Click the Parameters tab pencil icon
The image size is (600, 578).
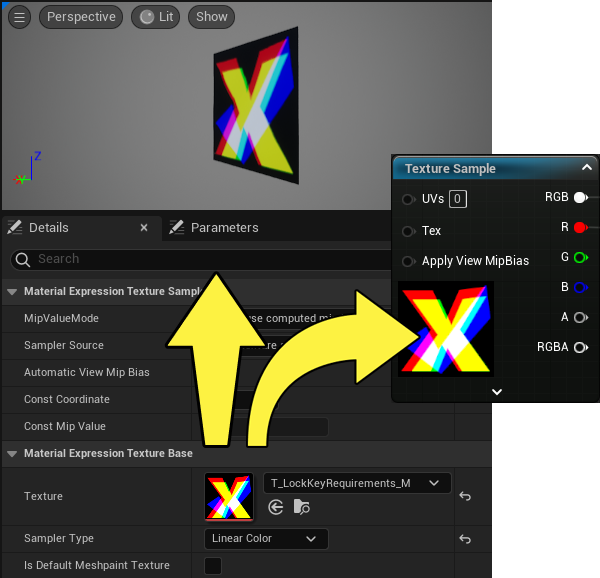pyautogui.click(x=177, y=227)
